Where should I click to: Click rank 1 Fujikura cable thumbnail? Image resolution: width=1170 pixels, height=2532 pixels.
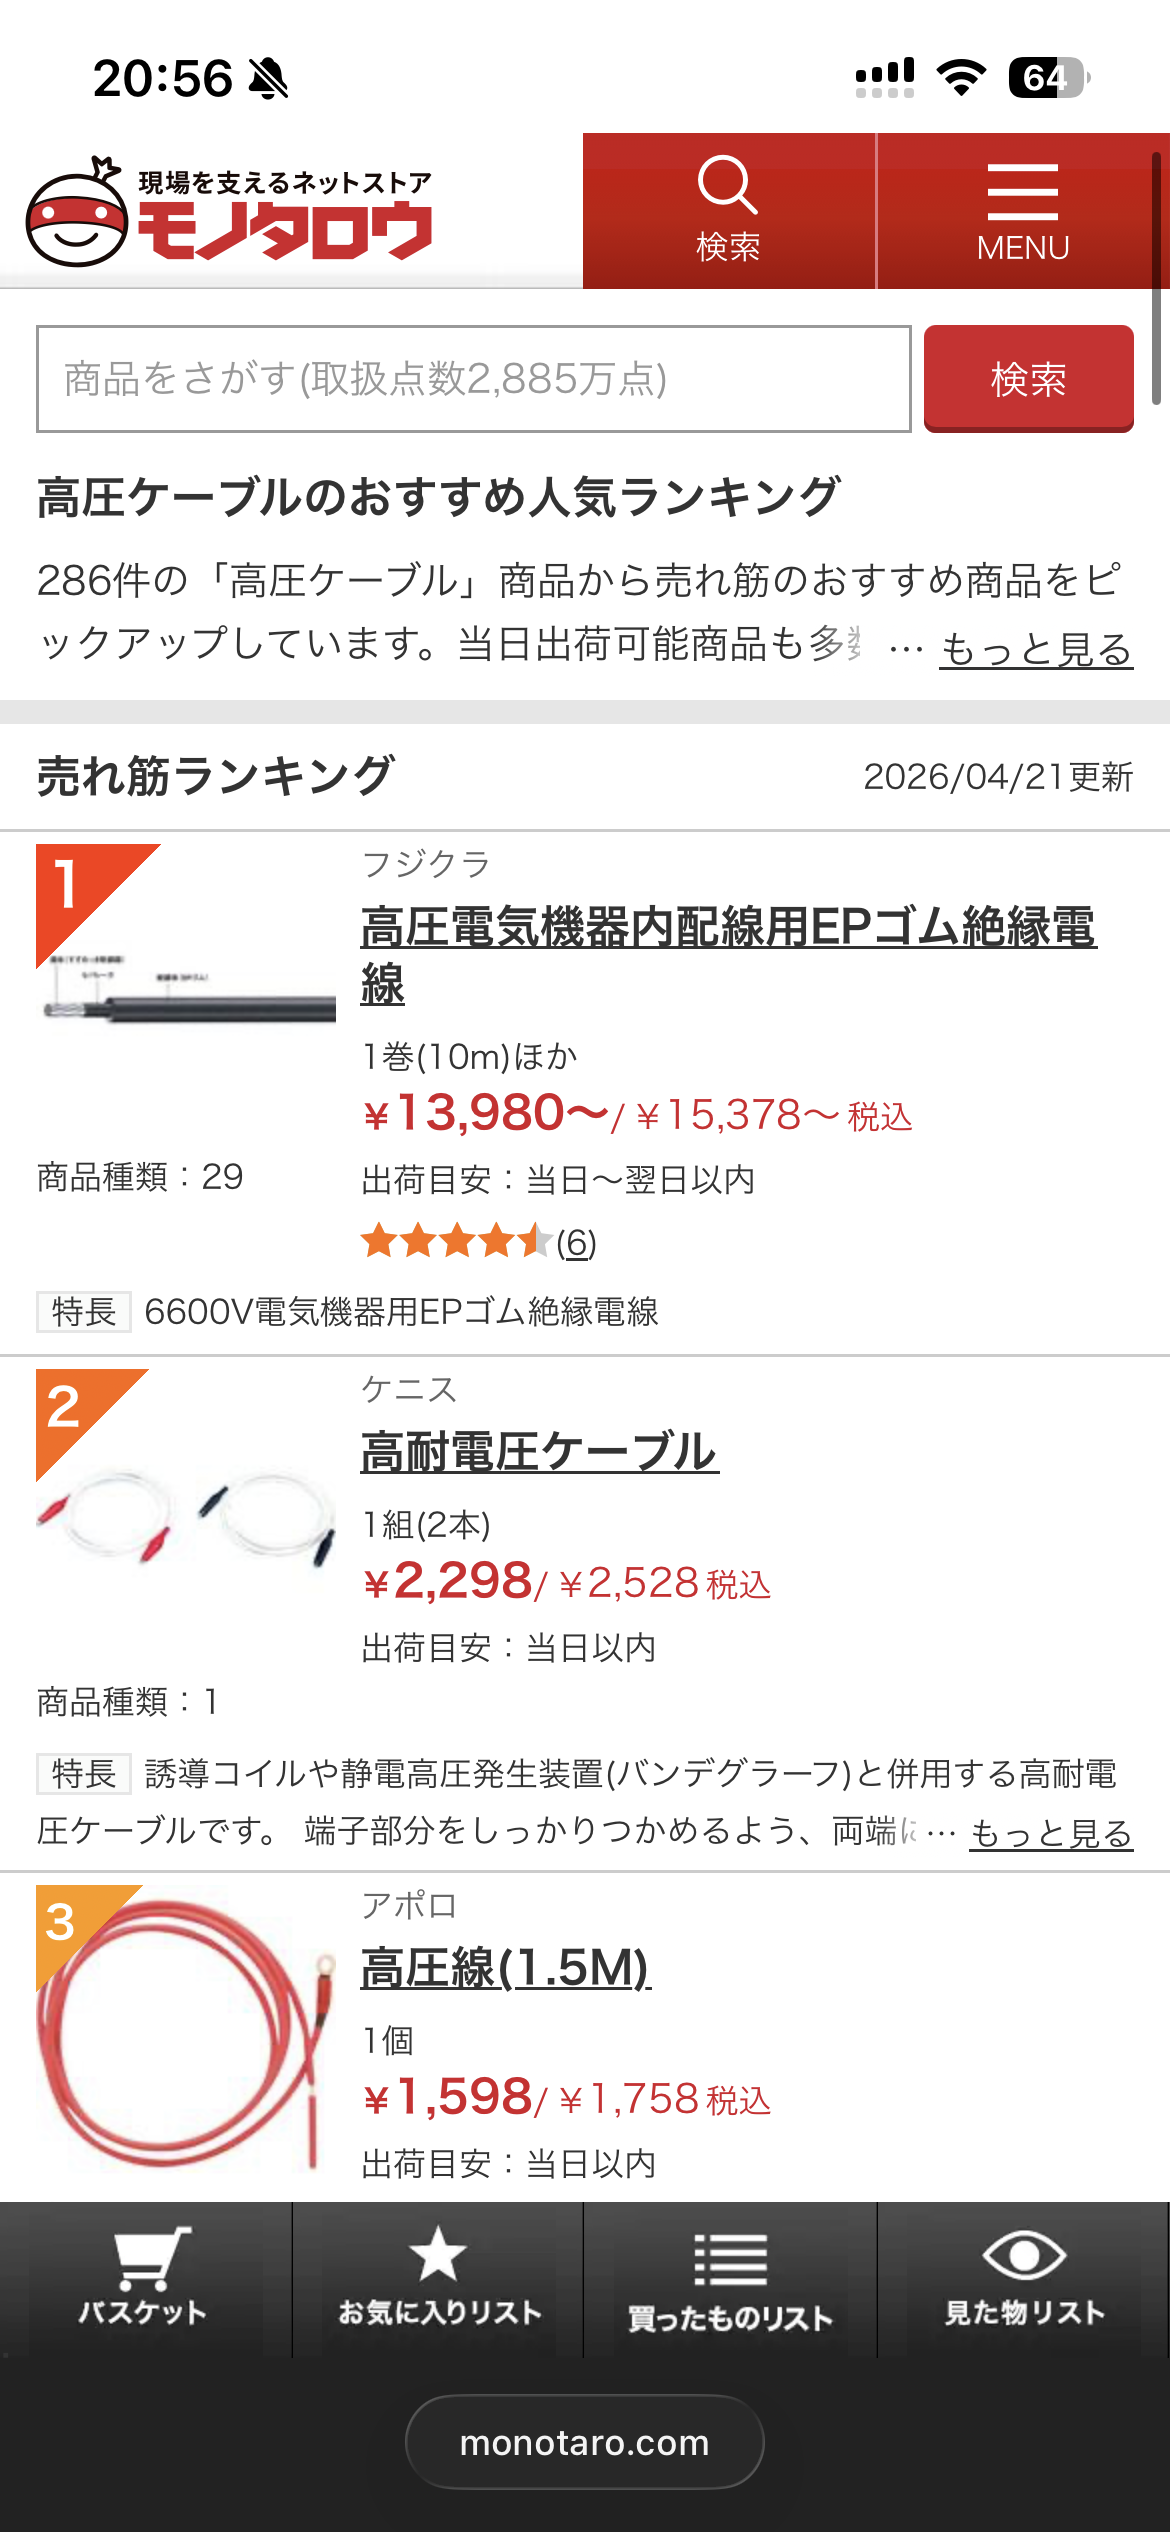pyautogui.click(x=187, y=995)
